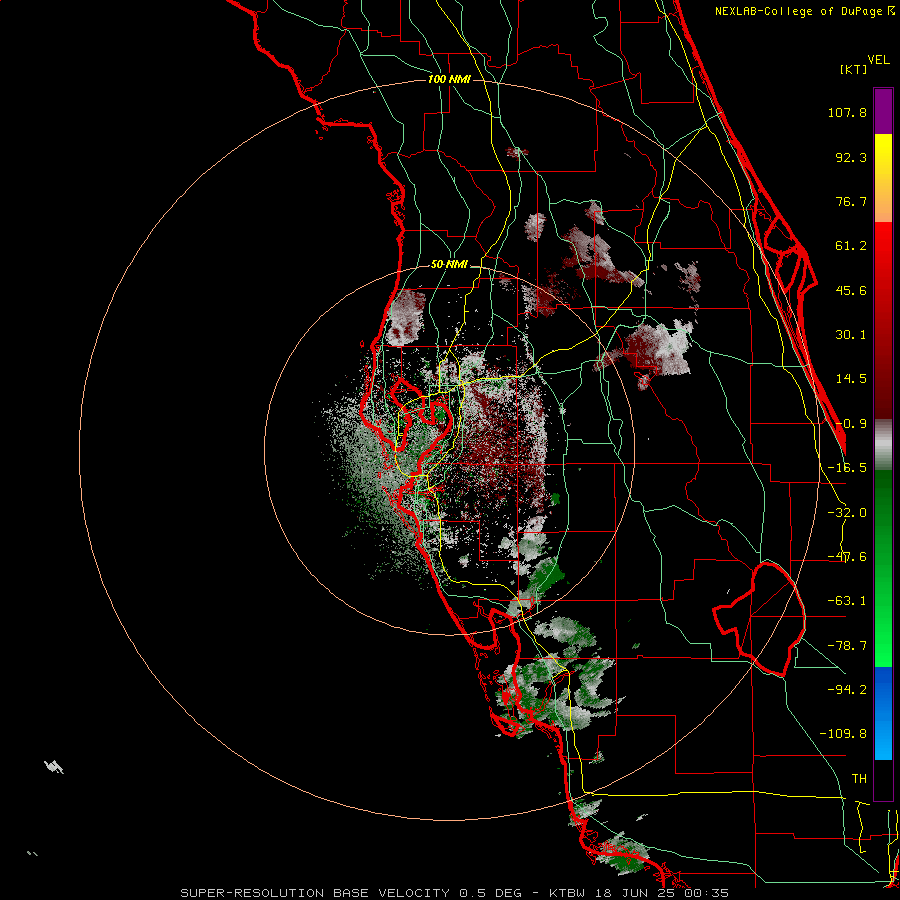The image size is (900, 900).
Task: Click the TH label on the scale
Action: 859,779
